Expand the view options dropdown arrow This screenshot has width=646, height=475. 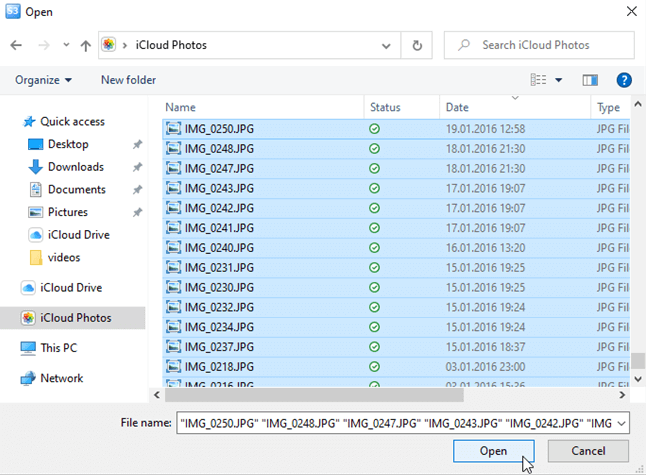pyautogui.click(x=558, y=79)
